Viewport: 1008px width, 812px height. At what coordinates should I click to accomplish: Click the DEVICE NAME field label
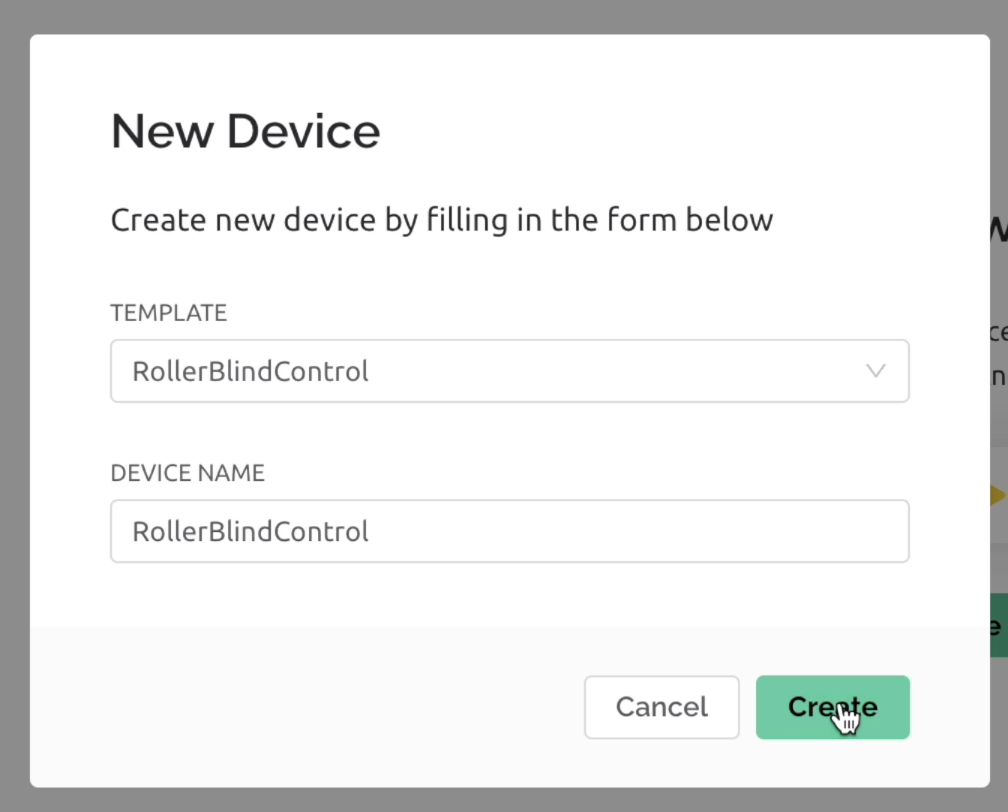point(187,473)
